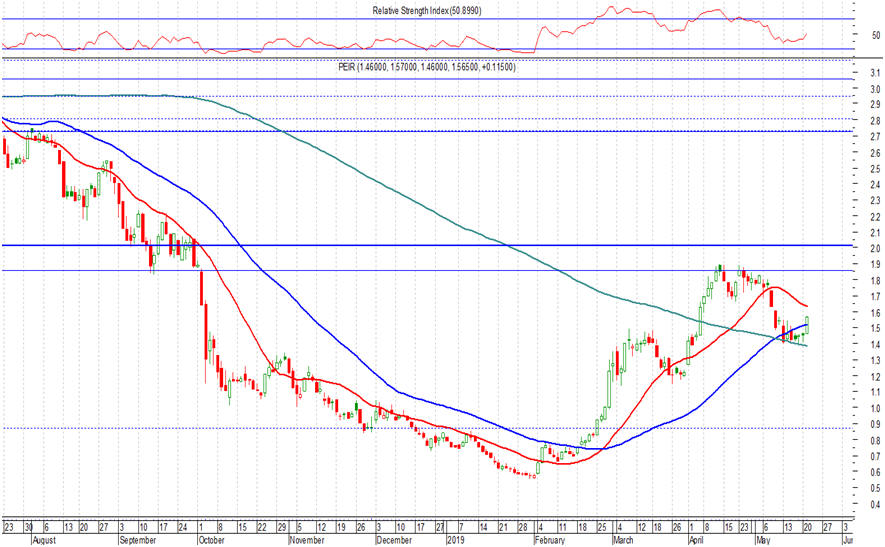Image resolution: width=885 pixels, height=547 pixels.
Task: Select the large red candle in early October
Action: point(202,290)
